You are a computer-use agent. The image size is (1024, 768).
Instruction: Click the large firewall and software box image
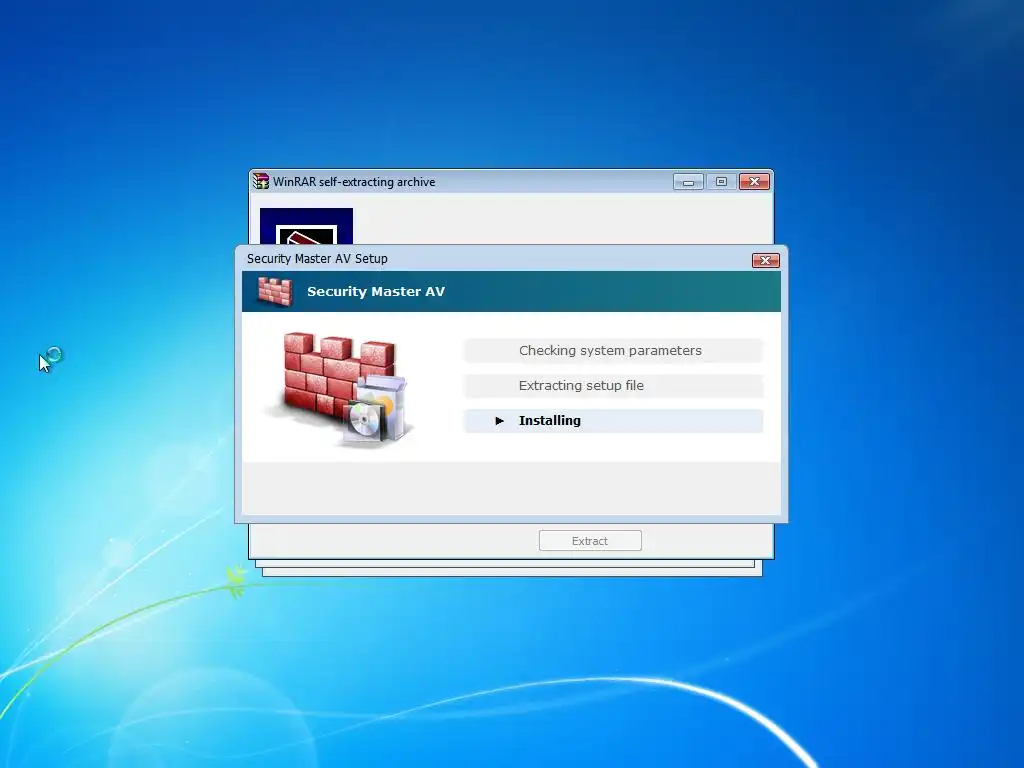[341, 389]
